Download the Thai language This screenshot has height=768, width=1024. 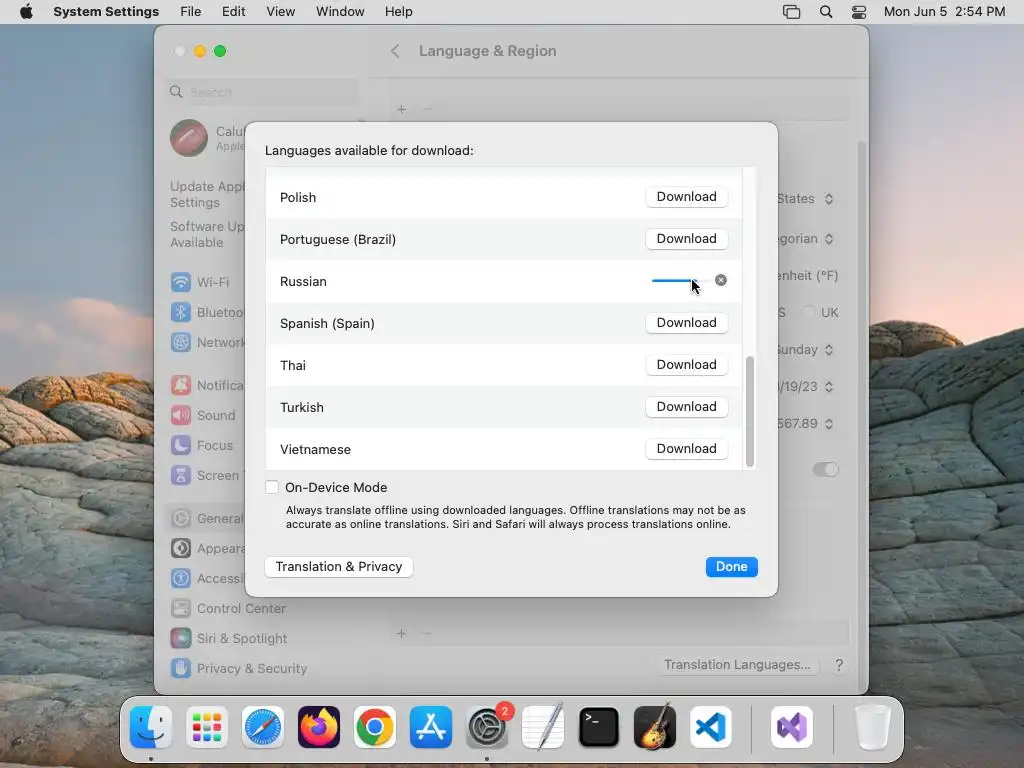click(686, 364)
